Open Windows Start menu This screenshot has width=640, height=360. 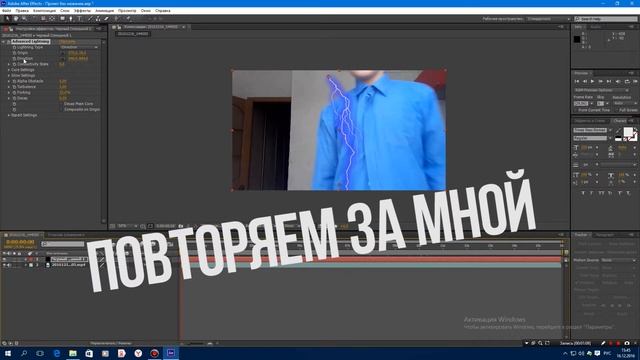(7, 353)
